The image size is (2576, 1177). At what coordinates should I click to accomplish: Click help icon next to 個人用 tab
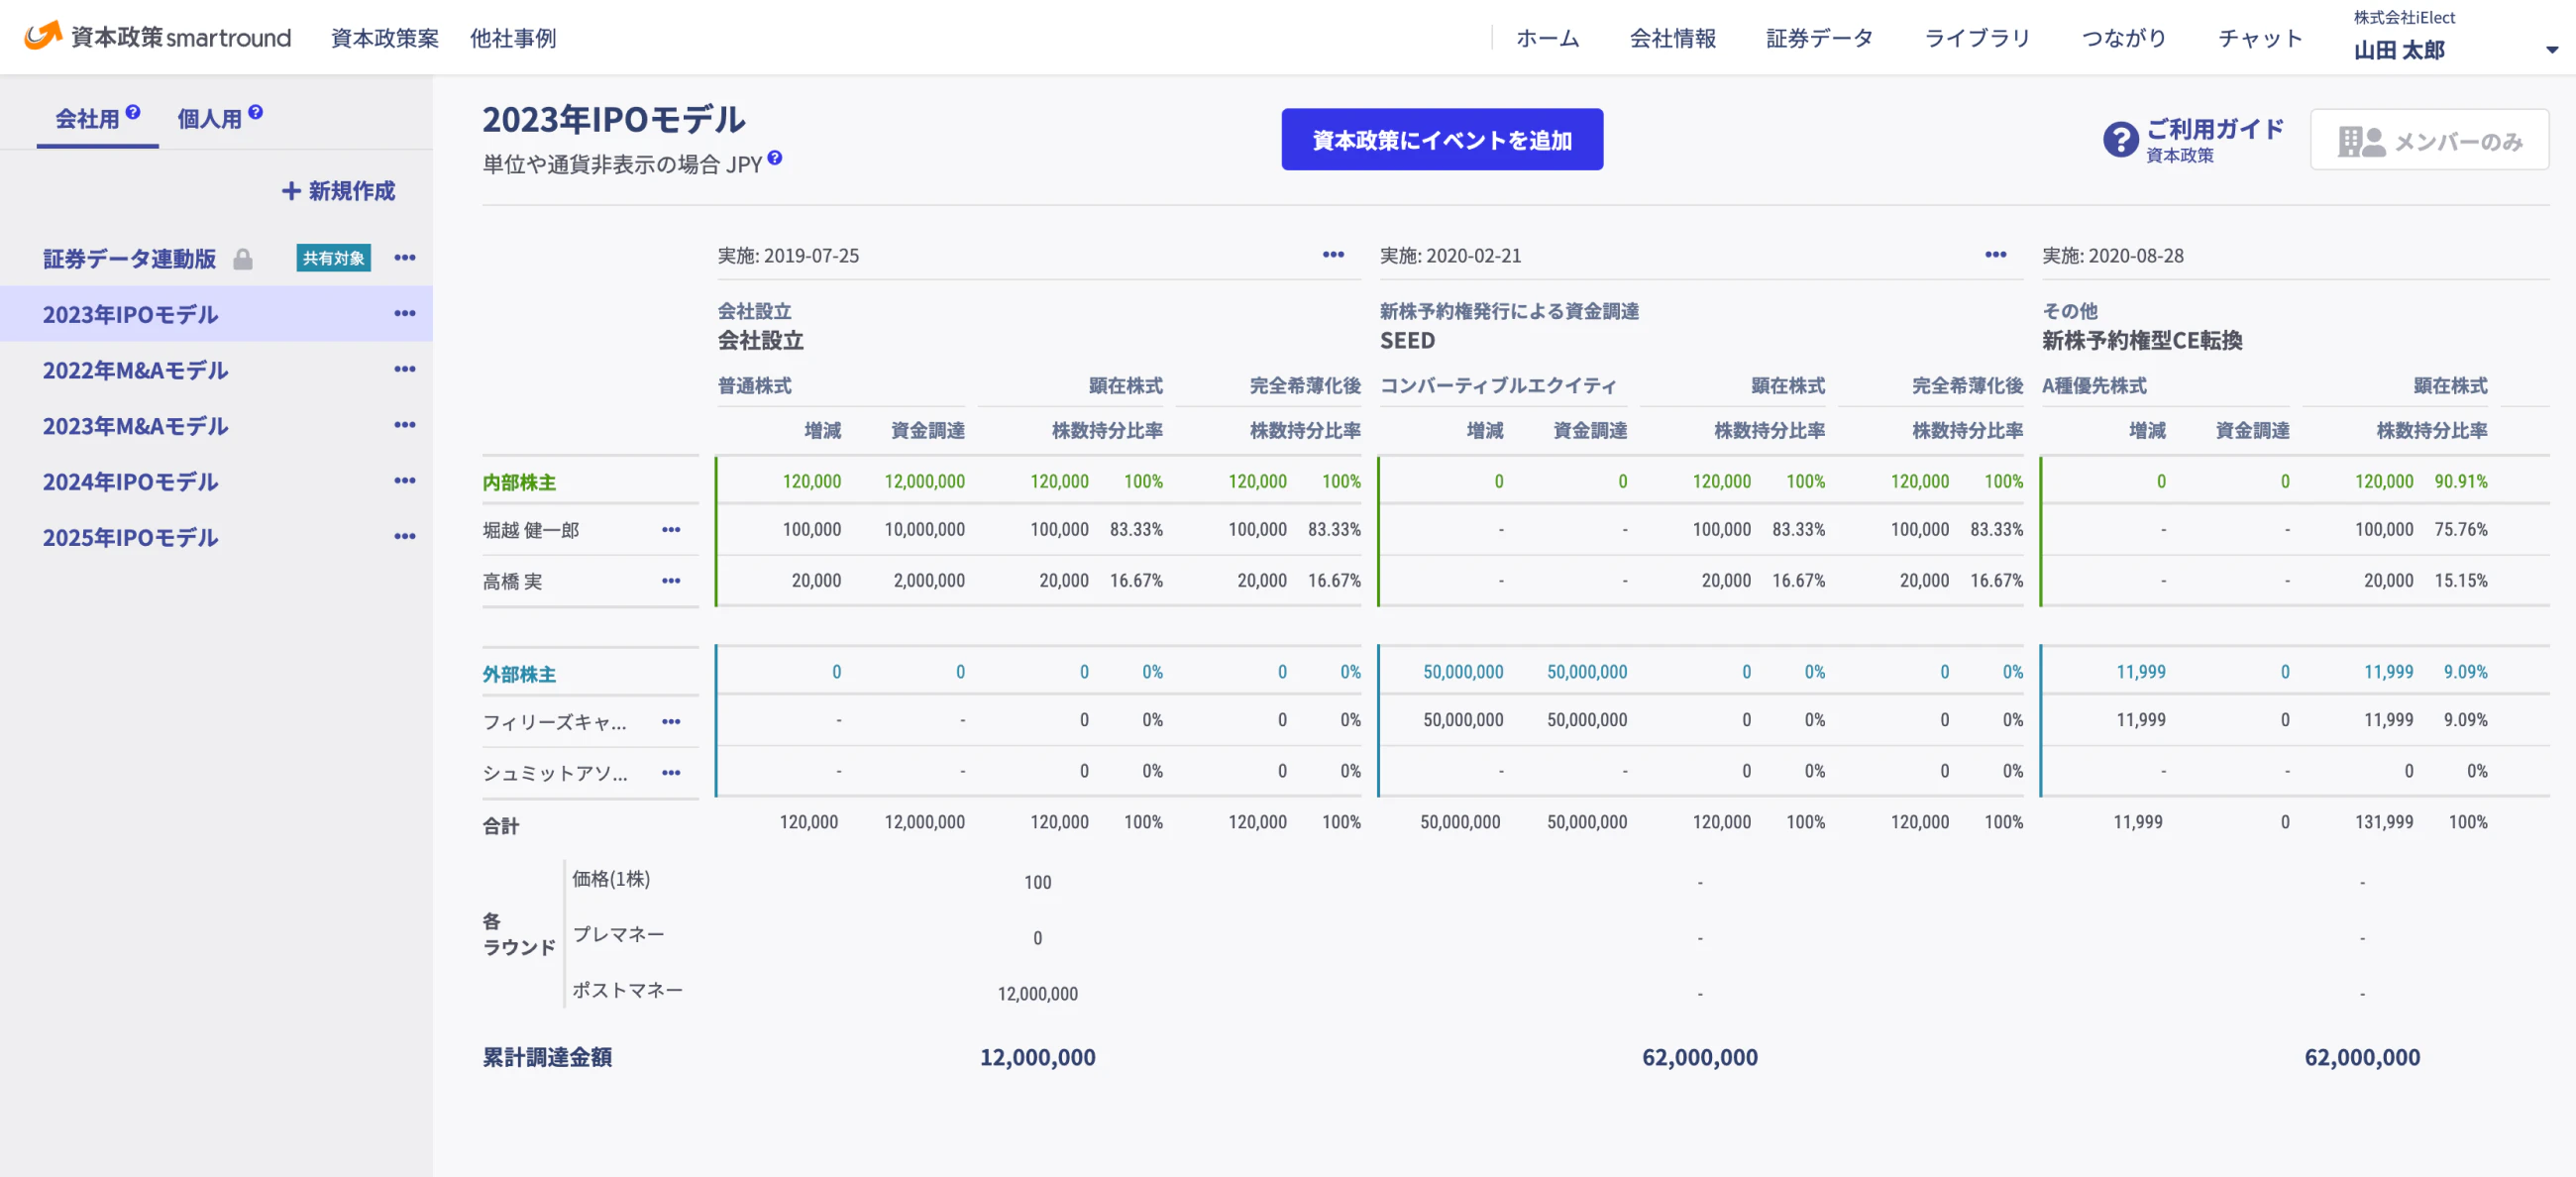pos(256,112)
